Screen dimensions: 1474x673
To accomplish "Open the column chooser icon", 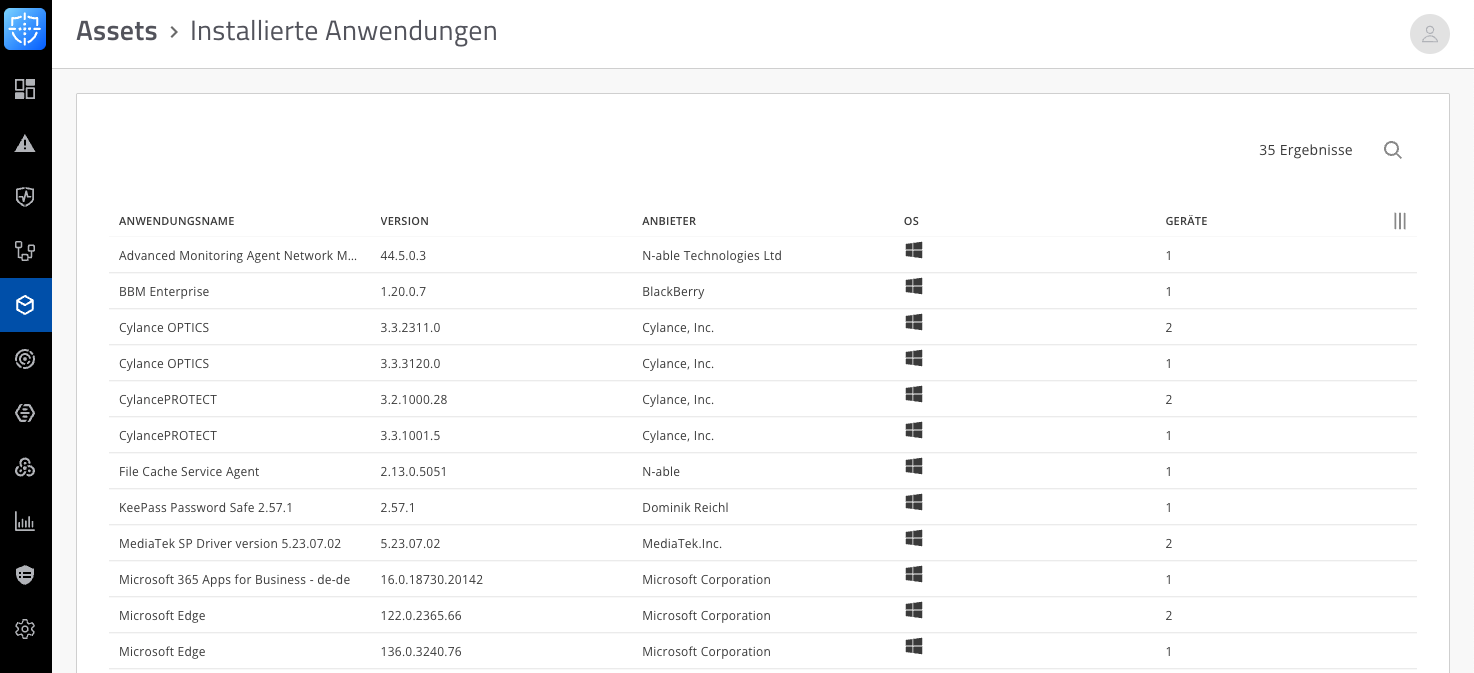I will click(1399, 221).
